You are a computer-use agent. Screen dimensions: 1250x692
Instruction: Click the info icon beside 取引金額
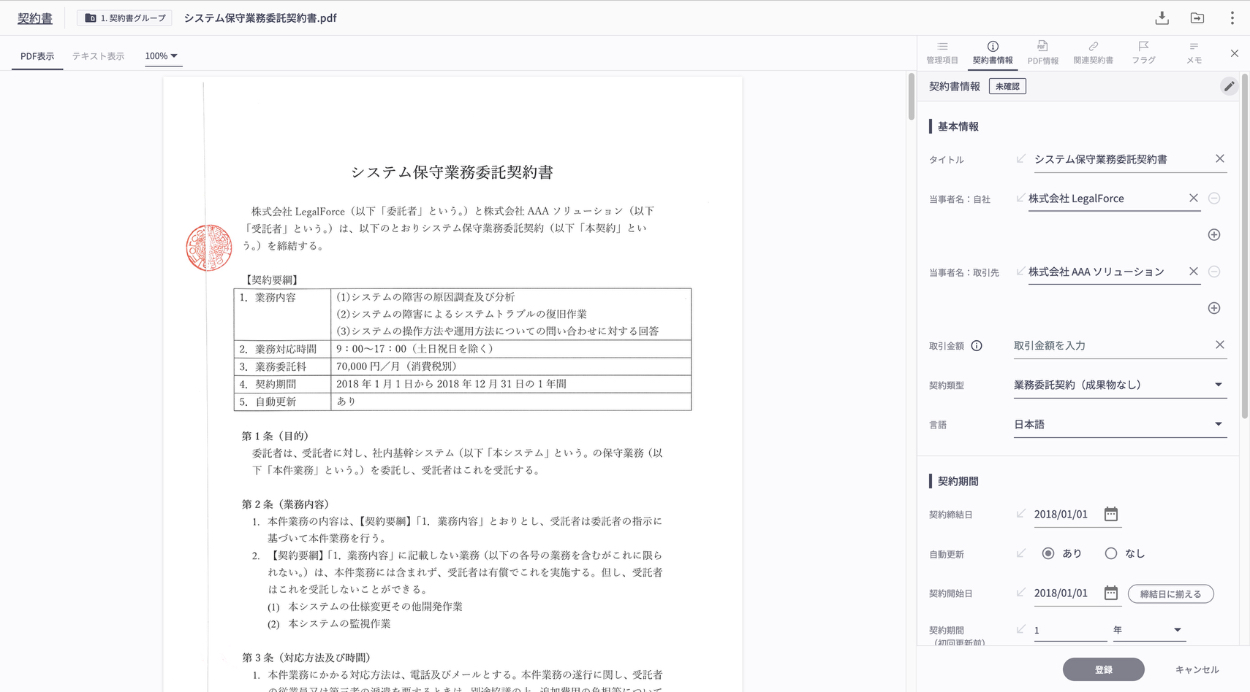click(977, 346)
